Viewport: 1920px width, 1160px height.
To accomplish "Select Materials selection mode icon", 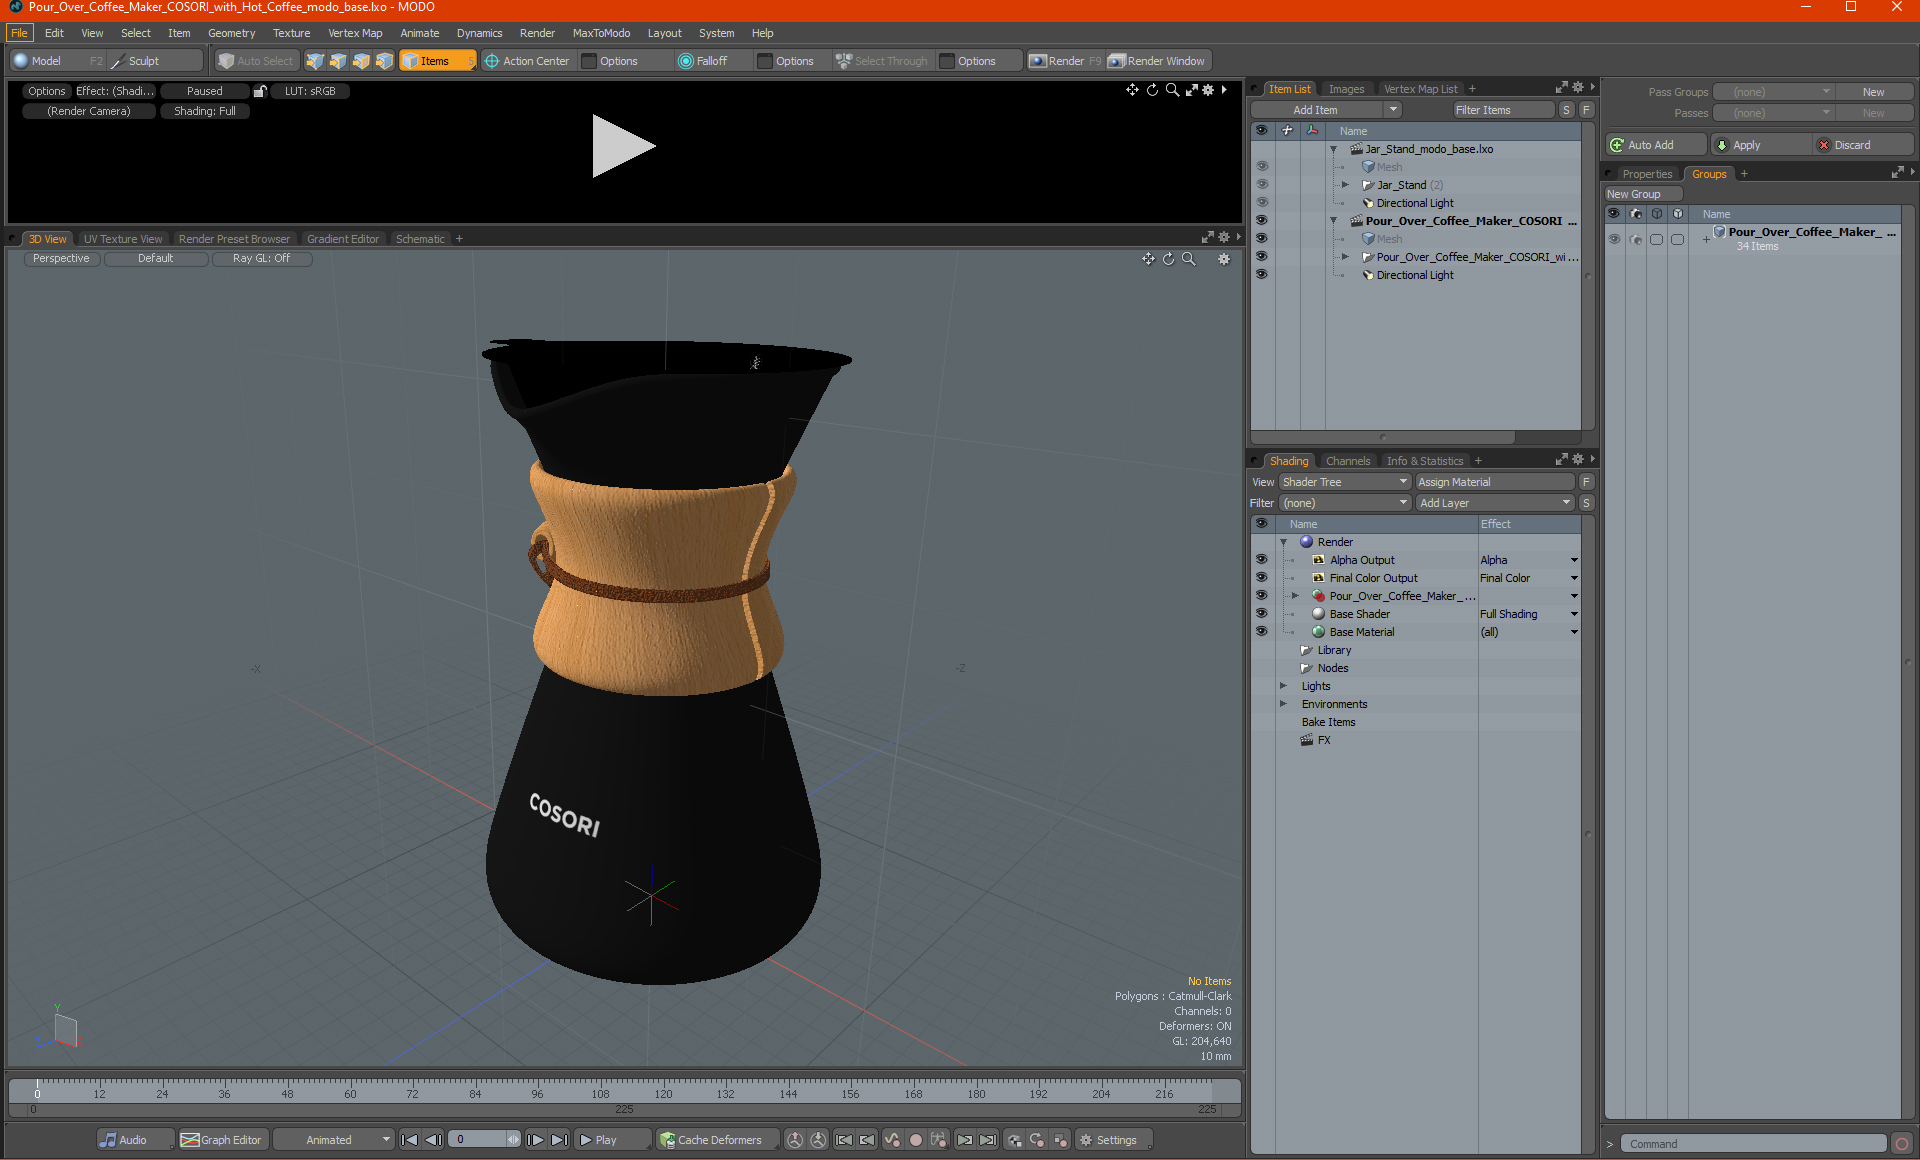I will (x=384, y=61).
